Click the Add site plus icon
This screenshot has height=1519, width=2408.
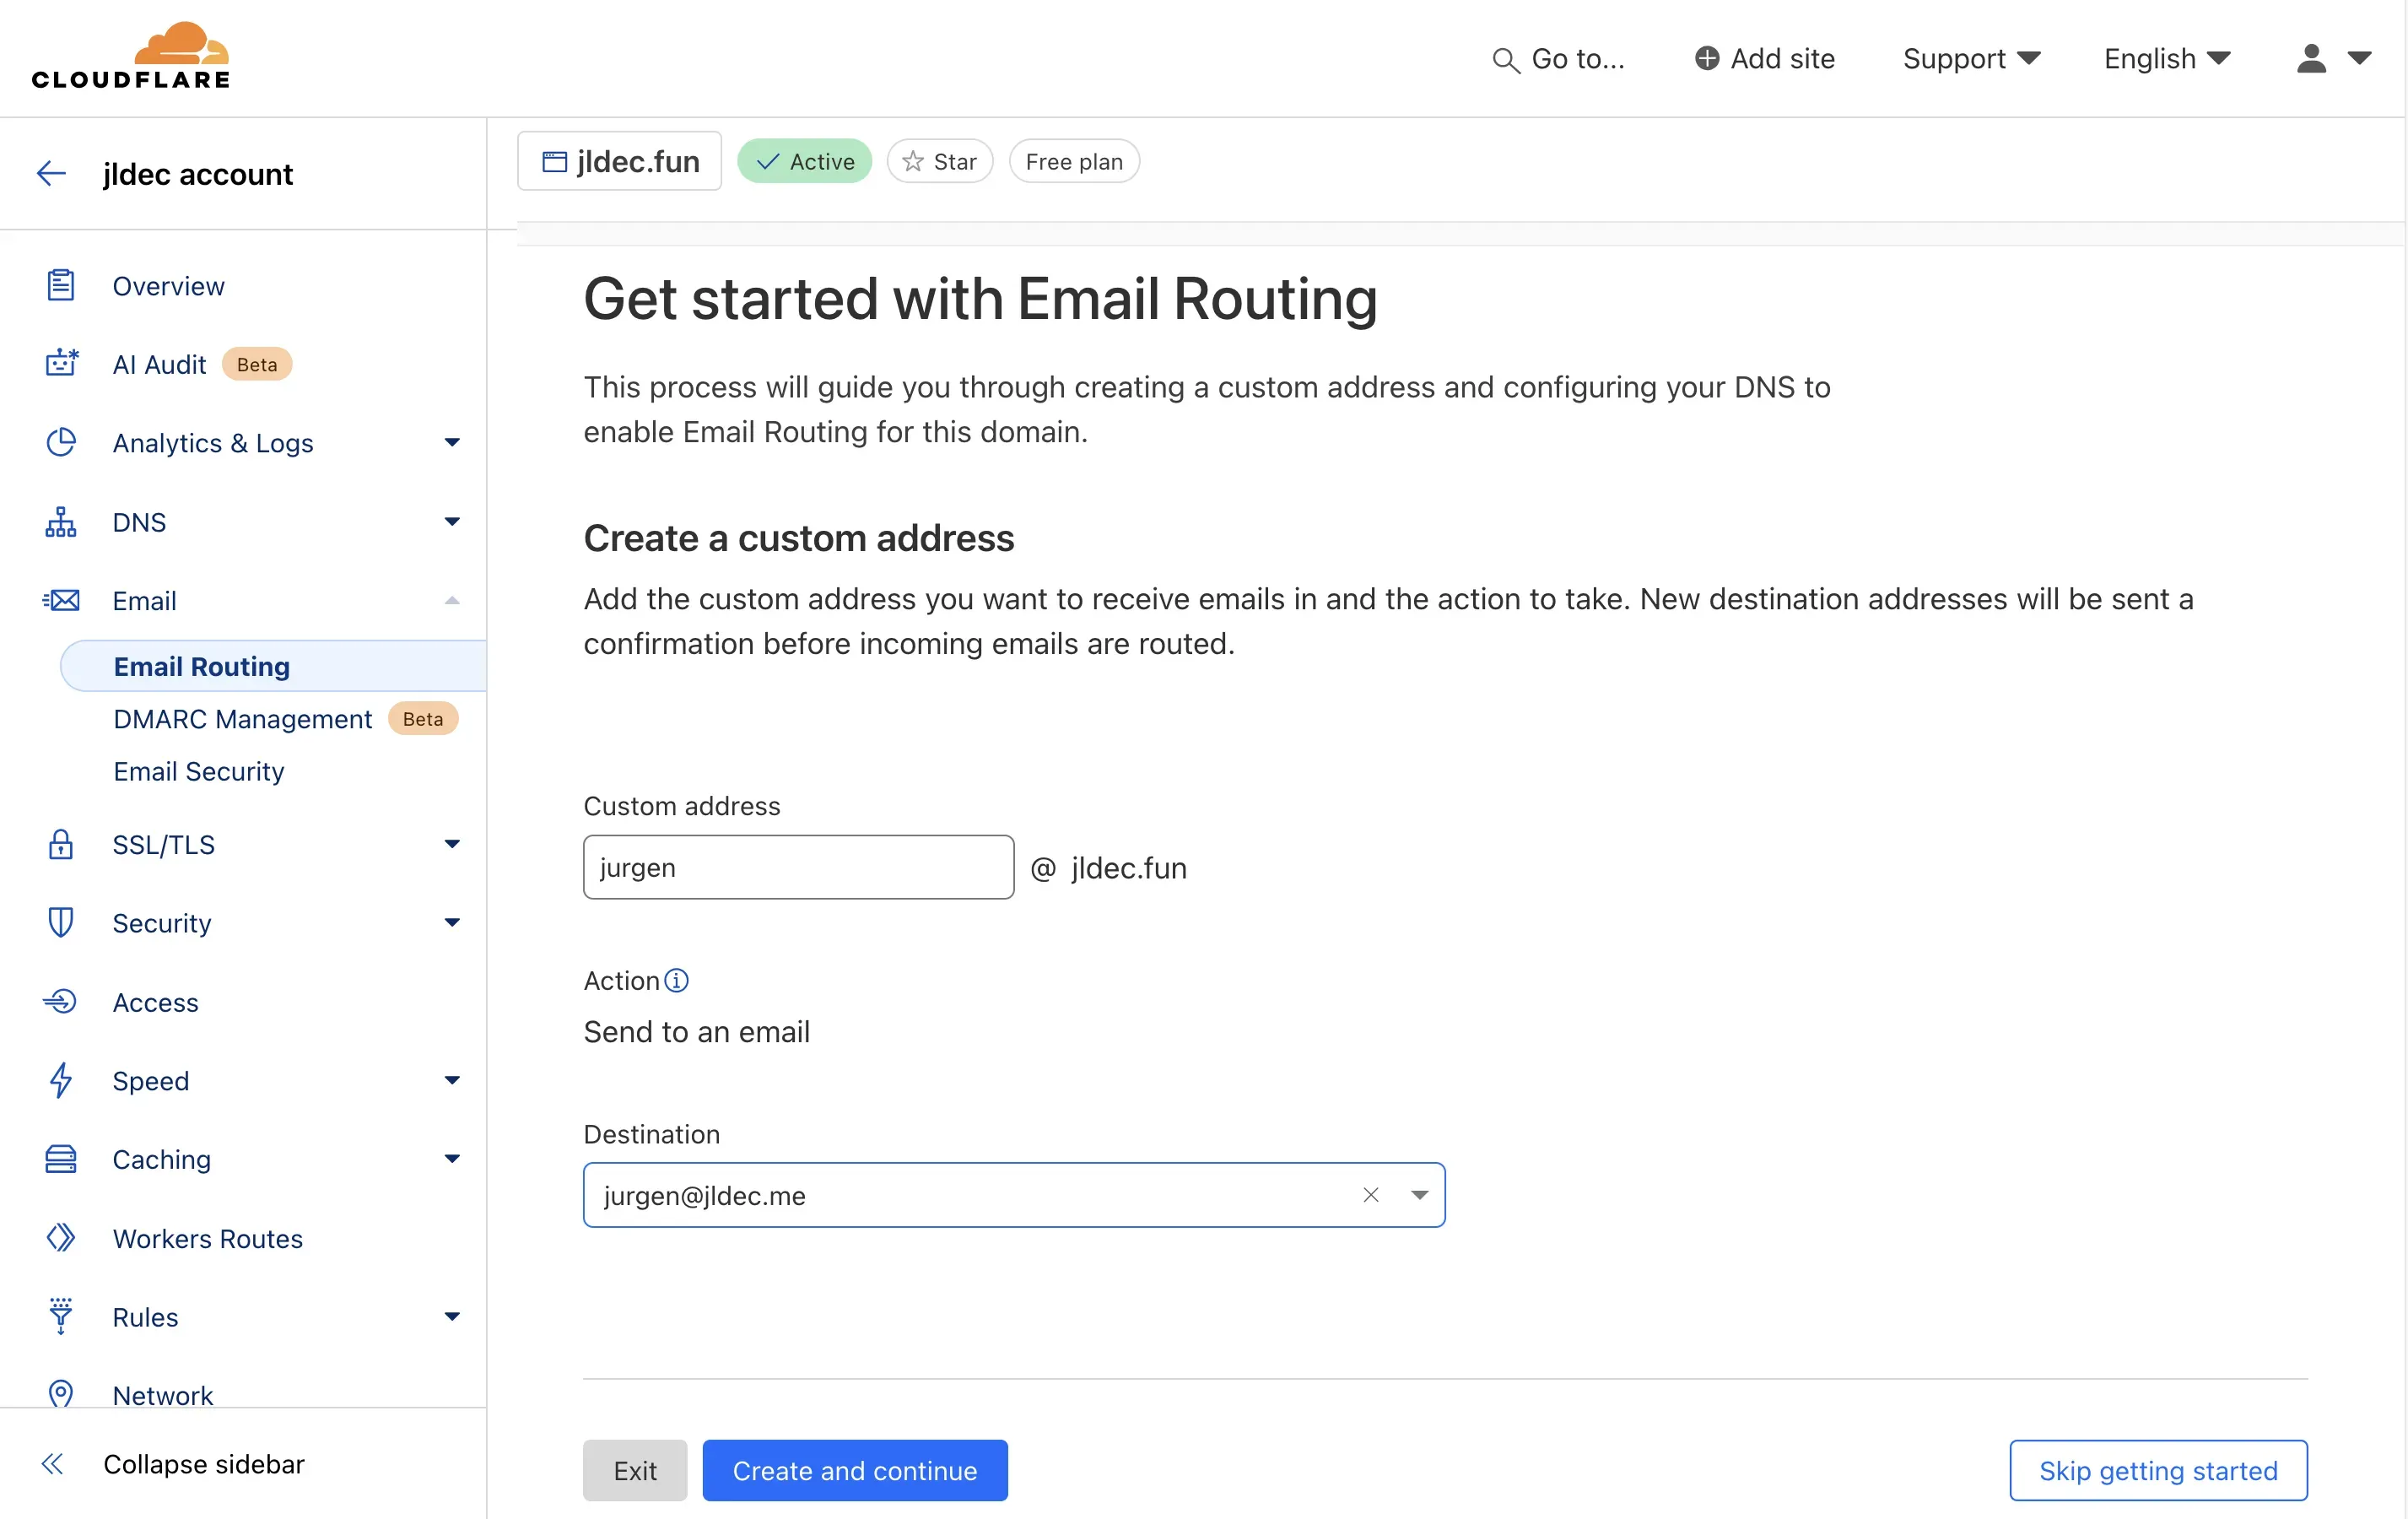[x=1707, y=59]
